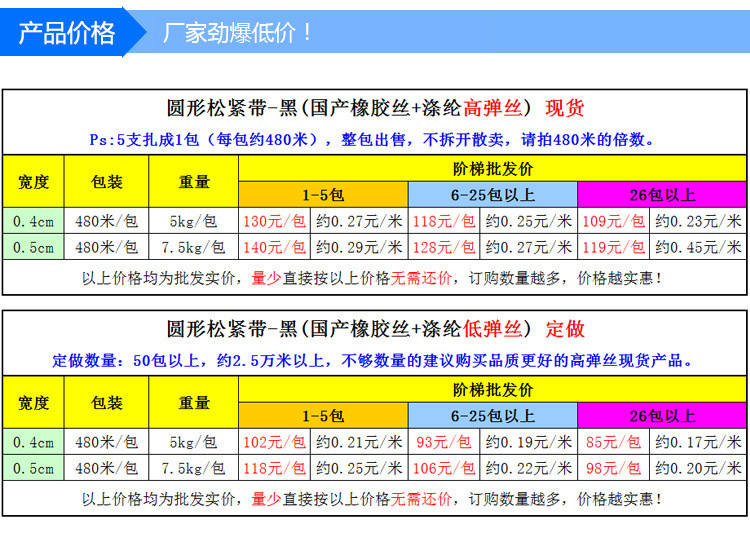Click '7.5kg/包' weight in the 高弹丝 table
This screenshot has width=750, height=550.
194,247
